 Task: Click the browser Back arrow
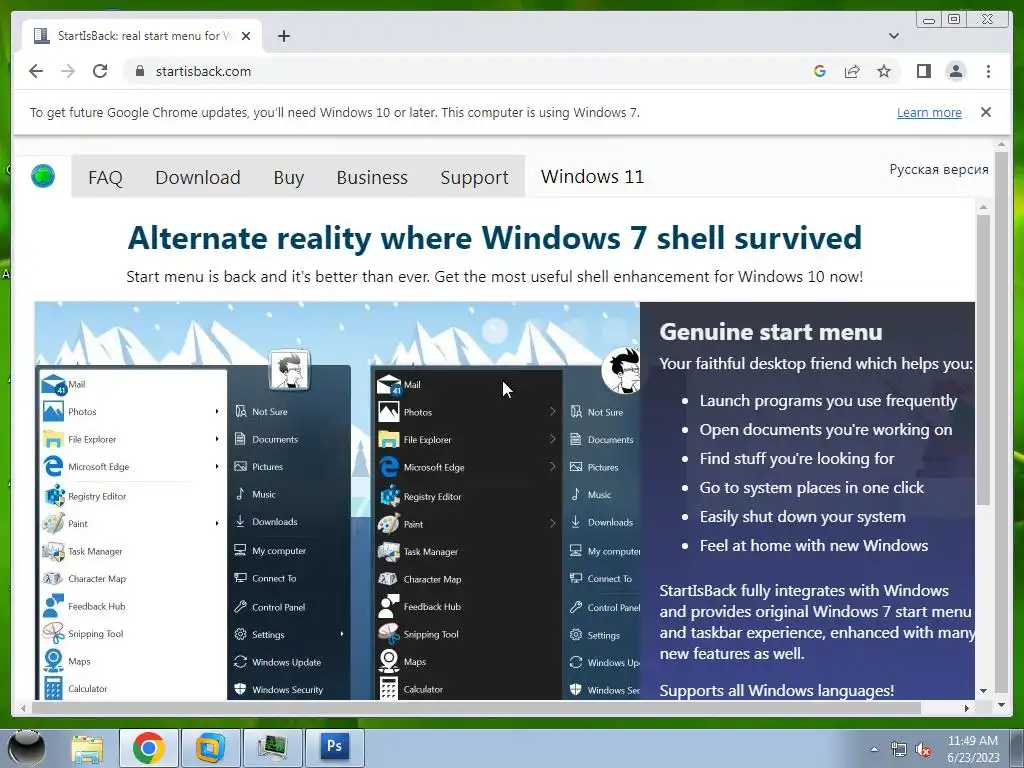coord(36,71)
